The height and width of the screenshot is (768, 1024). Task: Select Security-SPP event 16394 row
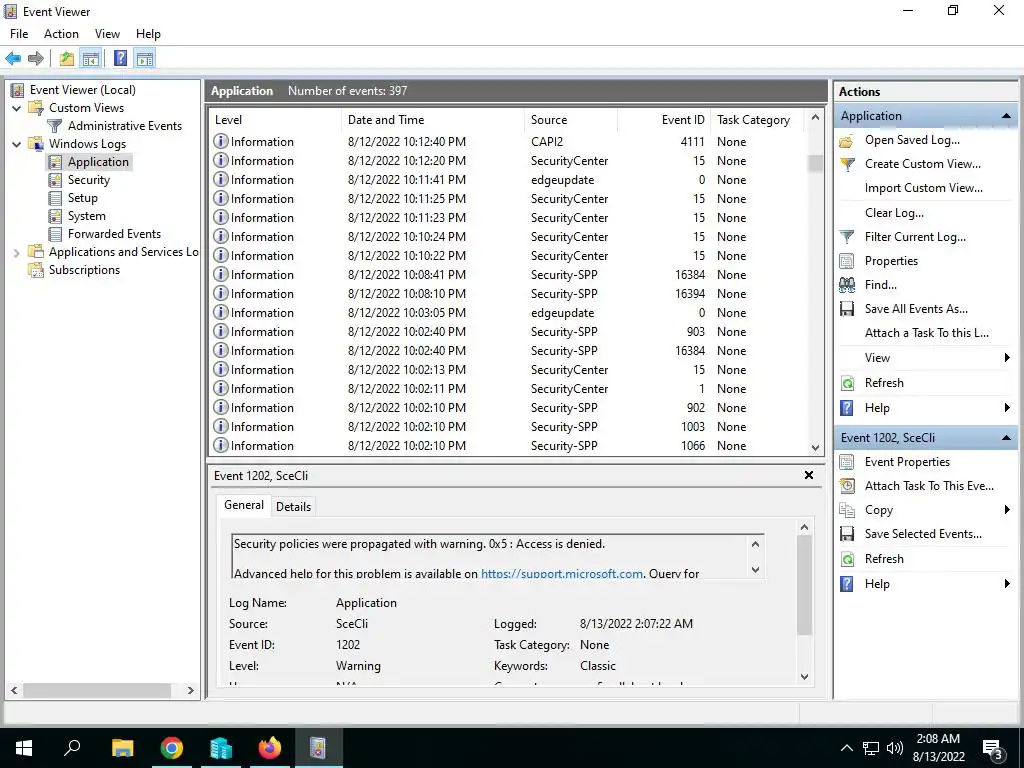point(508,294)
